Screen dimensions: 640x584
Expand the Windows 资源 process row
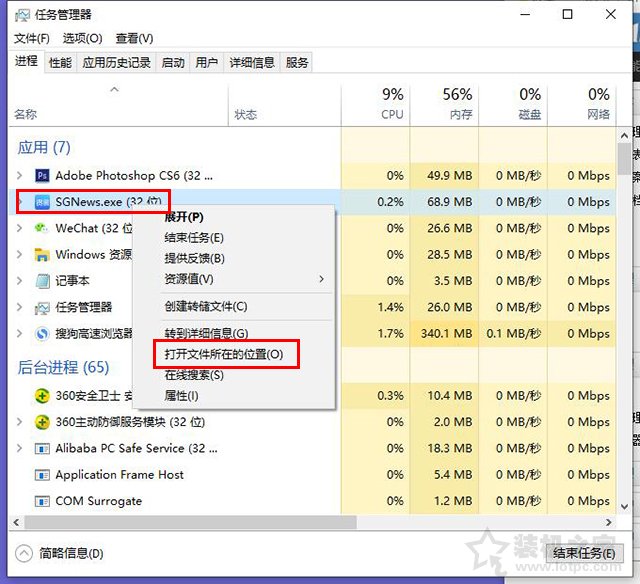pos(19,255)
